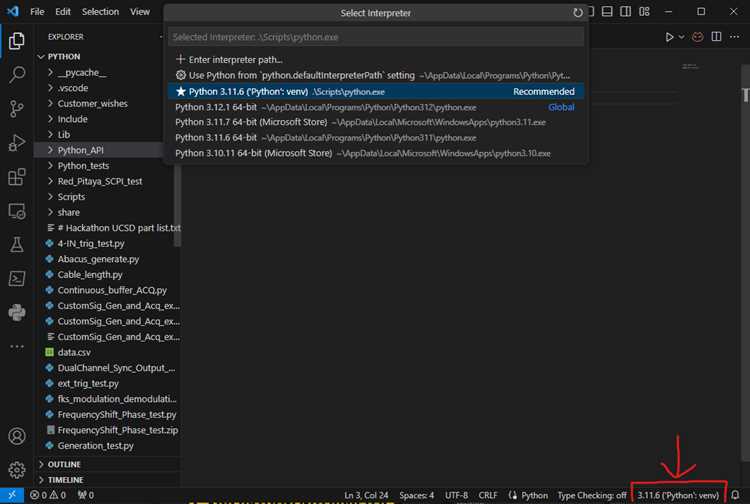The height and width of the screenshot is (504, 750).
Task: Open the errors and warnings status indicator
Action: (48, 495)
